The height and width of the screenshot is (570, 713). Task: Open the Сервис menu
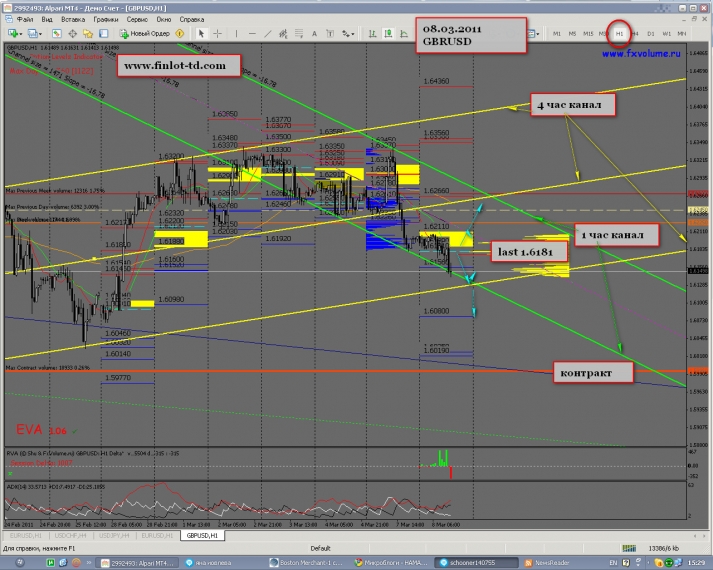coord(137,20)
